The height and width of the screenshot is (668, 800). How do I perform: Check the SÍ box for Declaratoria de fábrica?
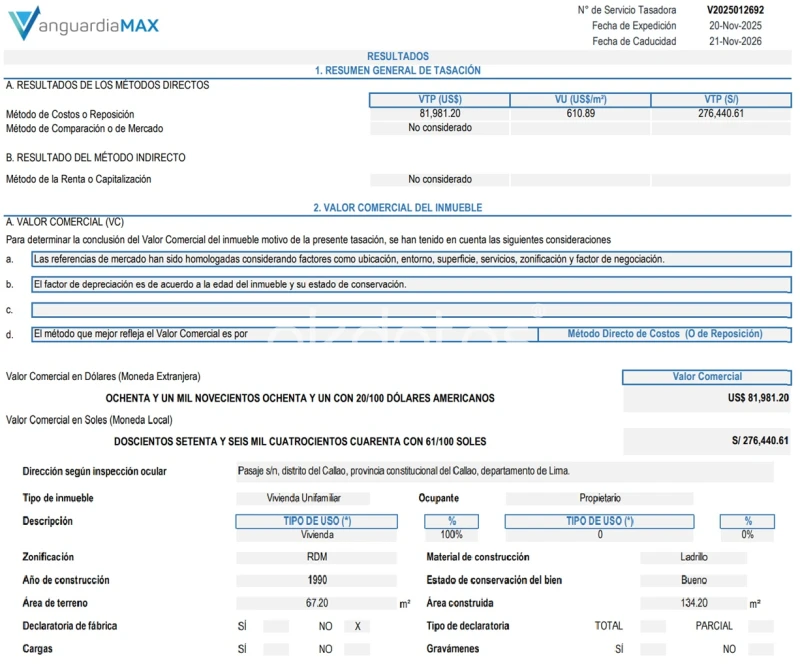coord(276,626)
